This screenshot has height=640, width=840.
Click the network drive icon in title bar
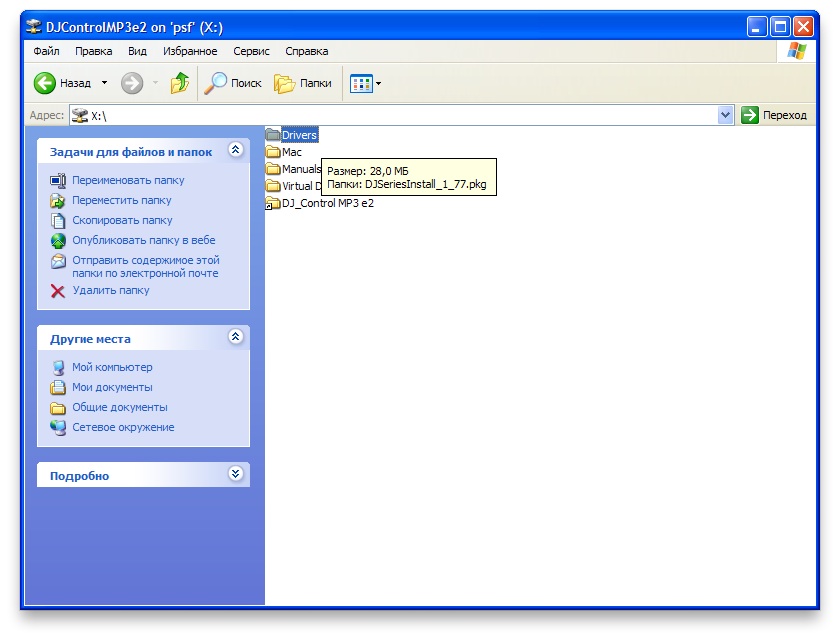click(34, 26)
